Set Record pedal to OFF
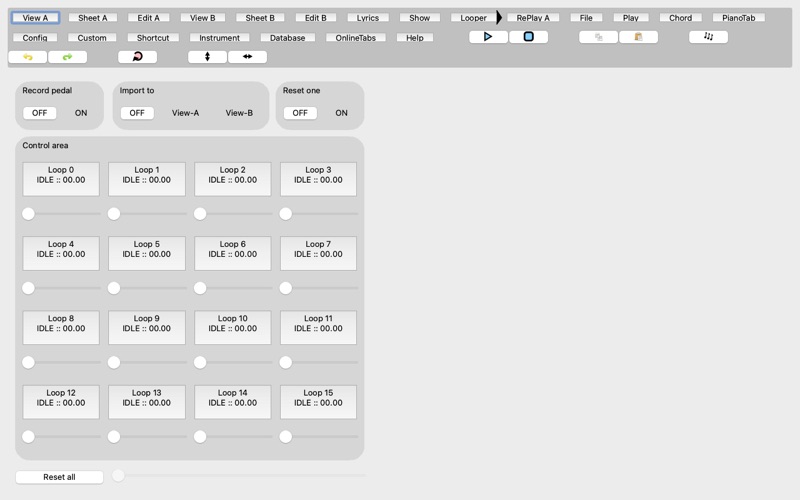 [x=39, y=113]
